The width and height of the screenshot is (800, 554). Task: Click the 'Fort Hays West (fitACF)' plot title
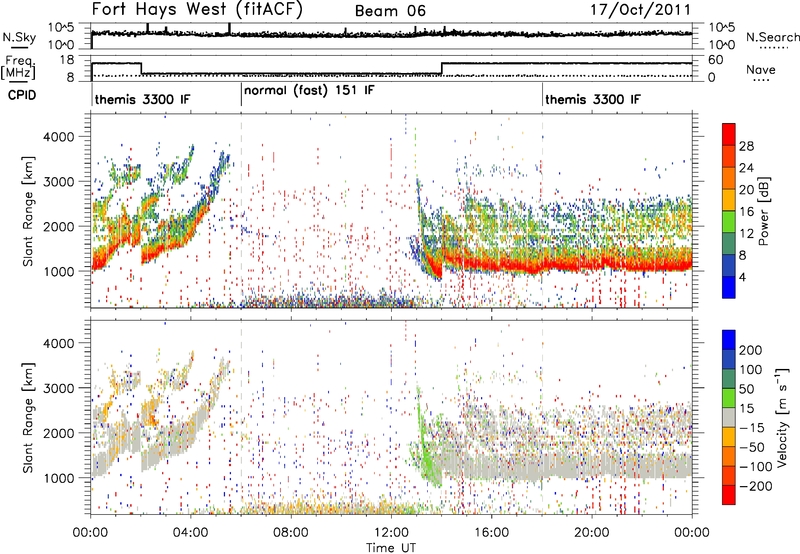pos(197,9)
